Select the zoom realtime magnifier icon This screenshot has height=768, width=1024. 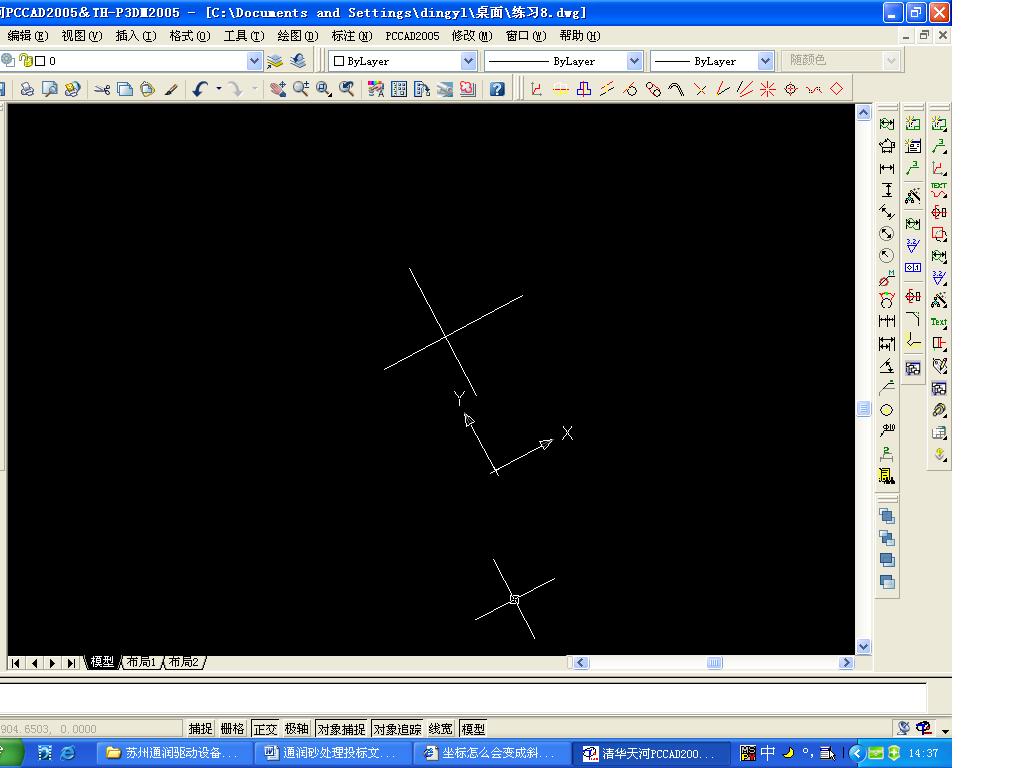point(301,89)
